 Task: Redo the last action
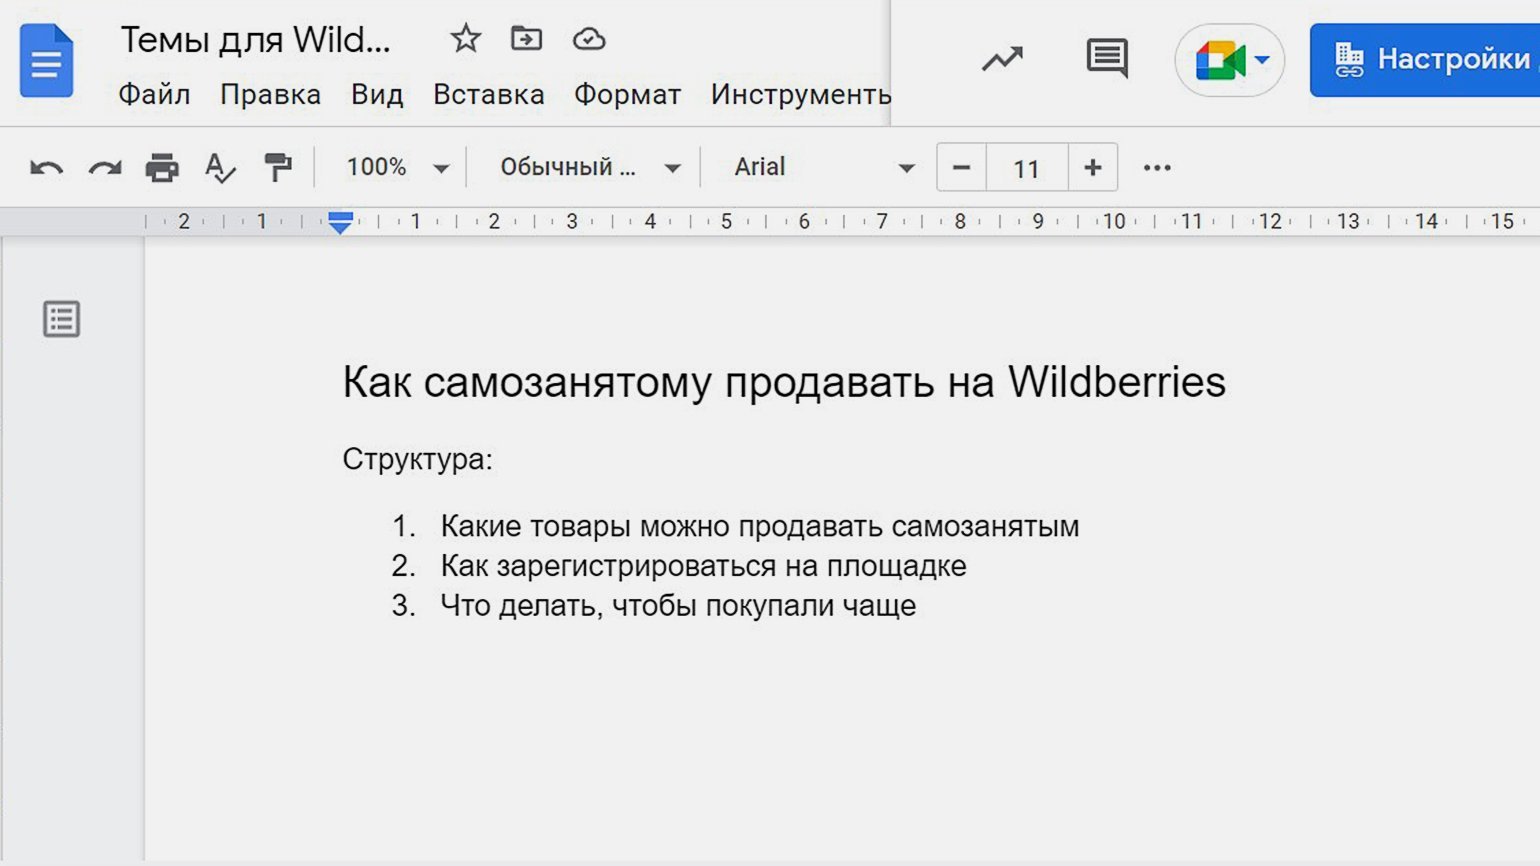pos(104,168)
